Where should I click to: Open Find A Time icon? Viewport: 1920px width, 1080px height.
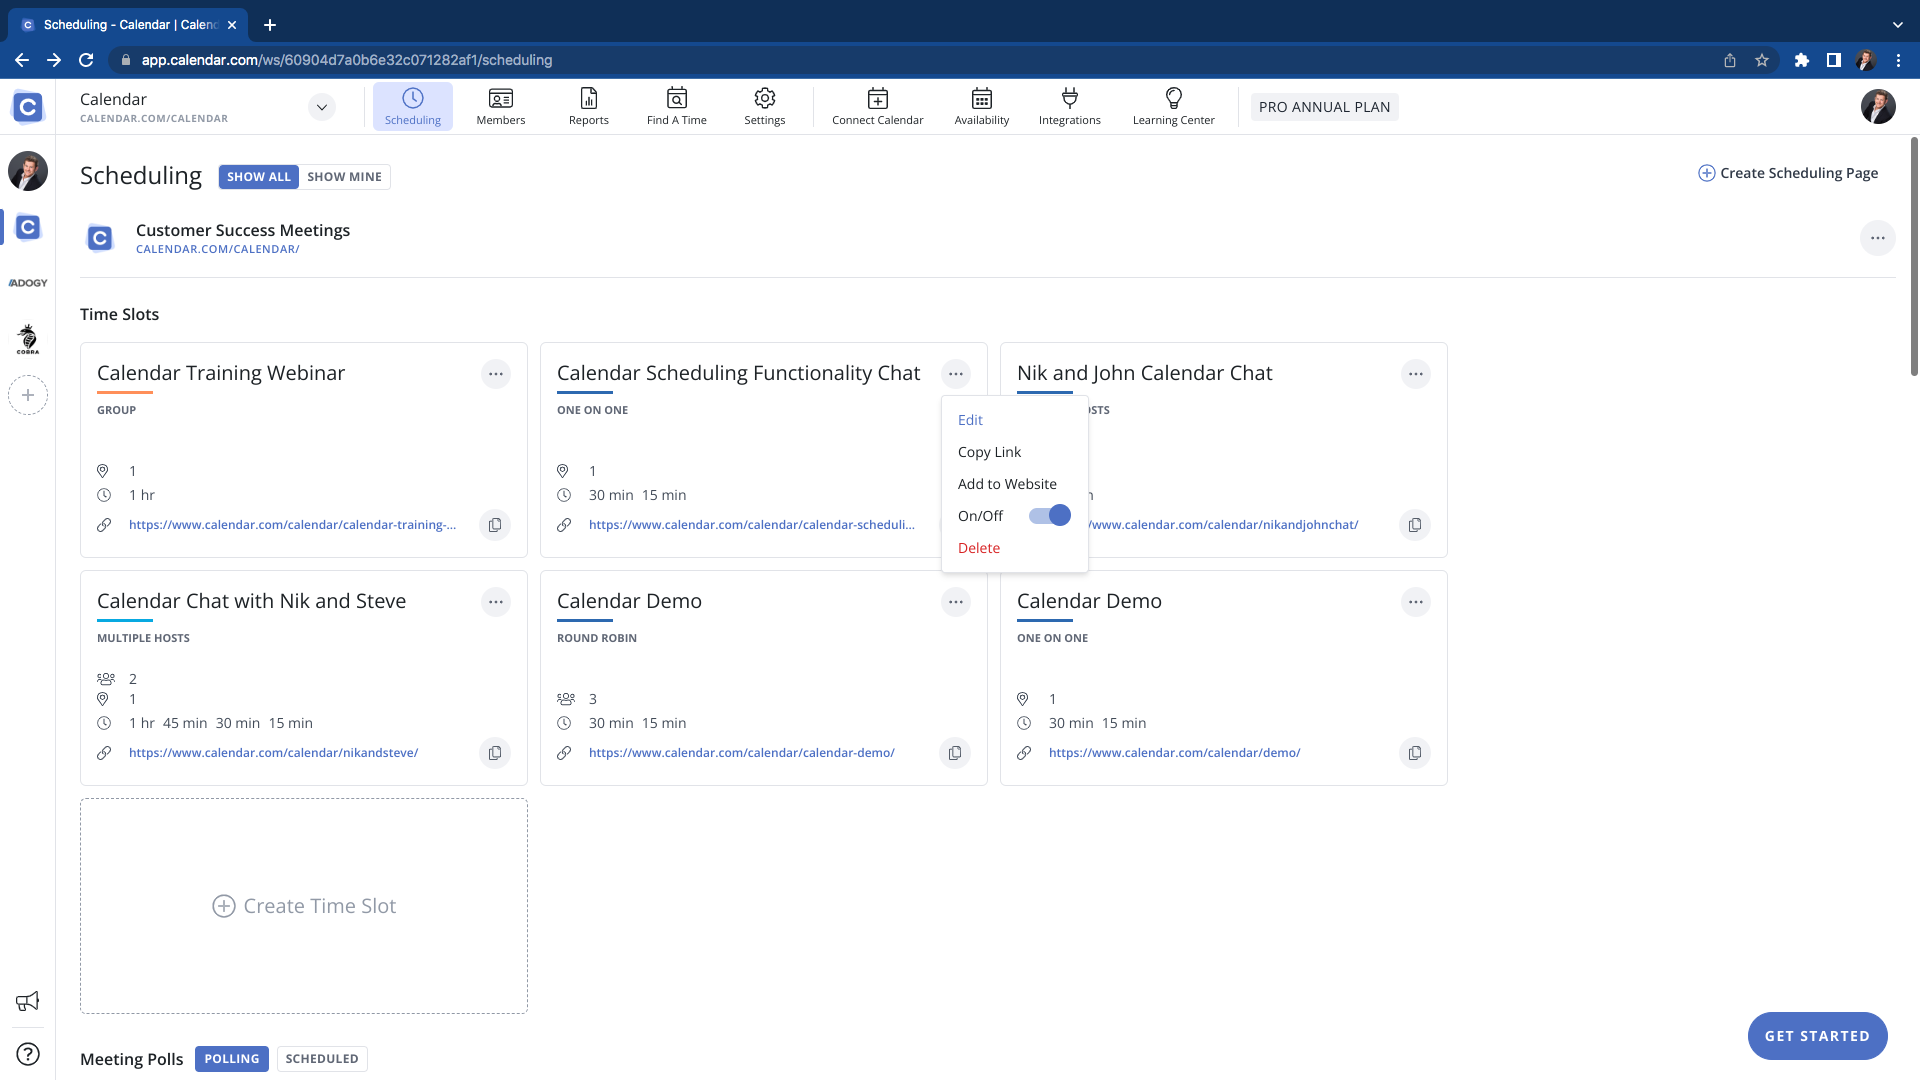676,106
